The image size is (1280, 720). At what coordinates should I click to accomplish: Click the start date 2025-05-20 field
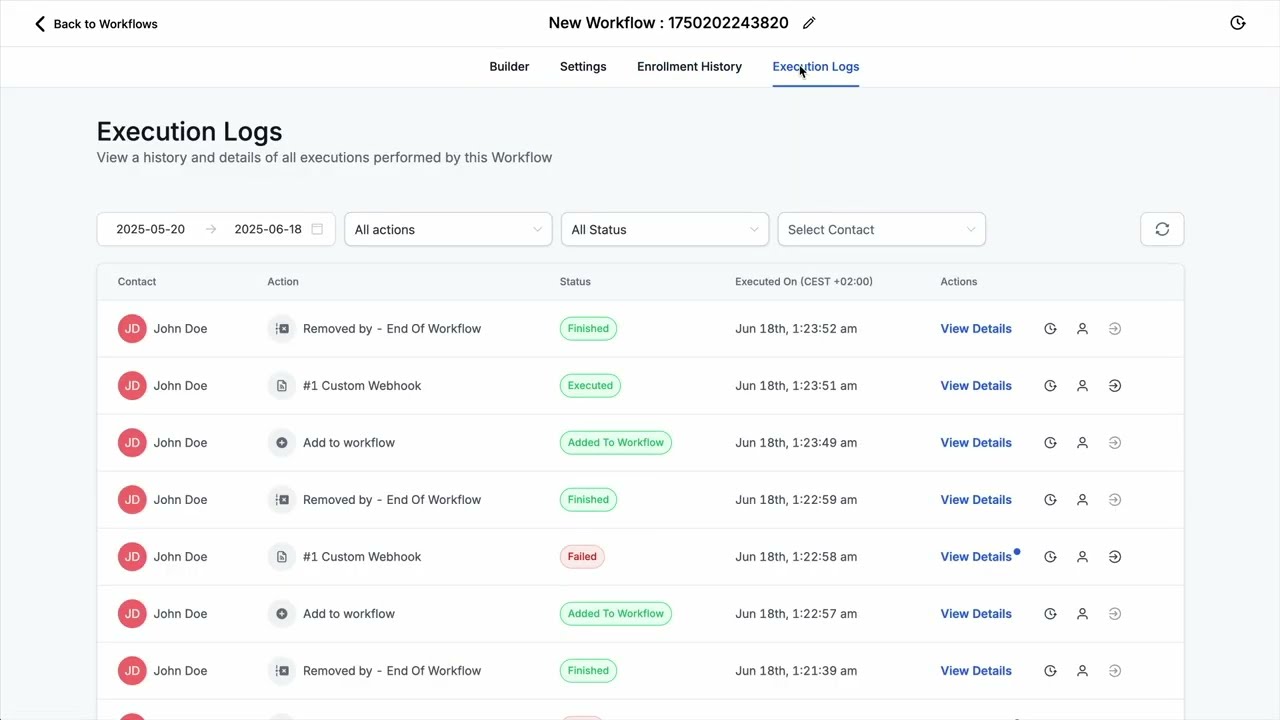pos(151,229)
